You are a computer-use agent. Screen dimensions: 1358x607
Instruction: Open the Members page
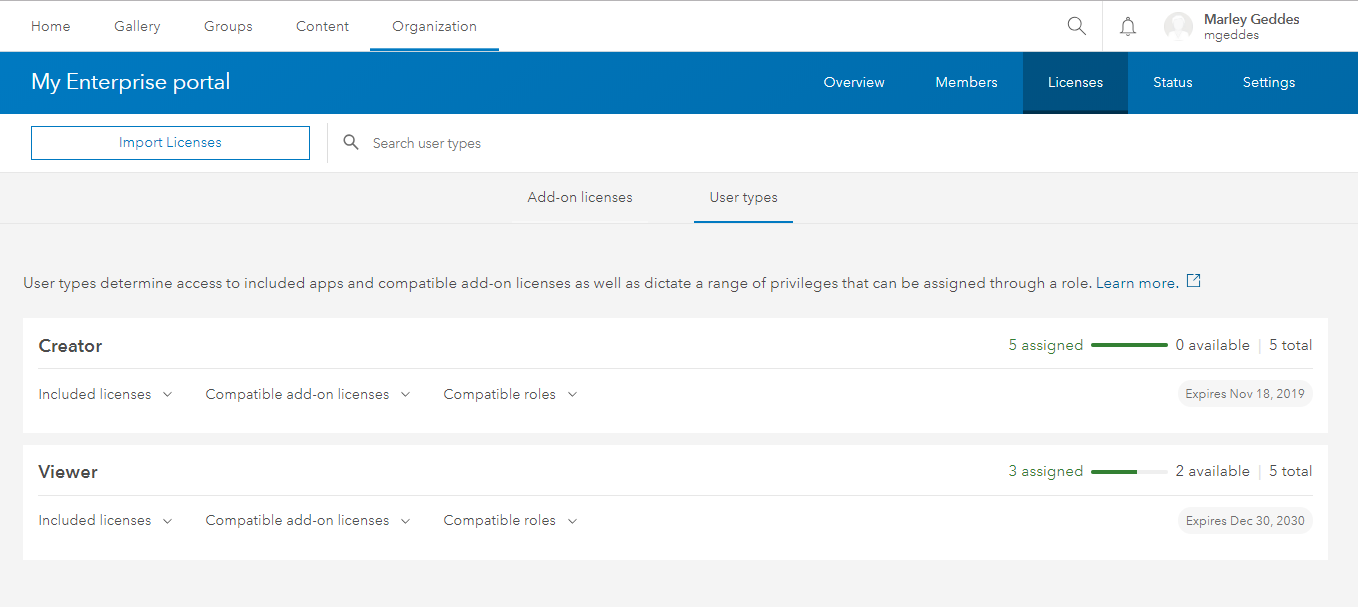click(966, 82)
